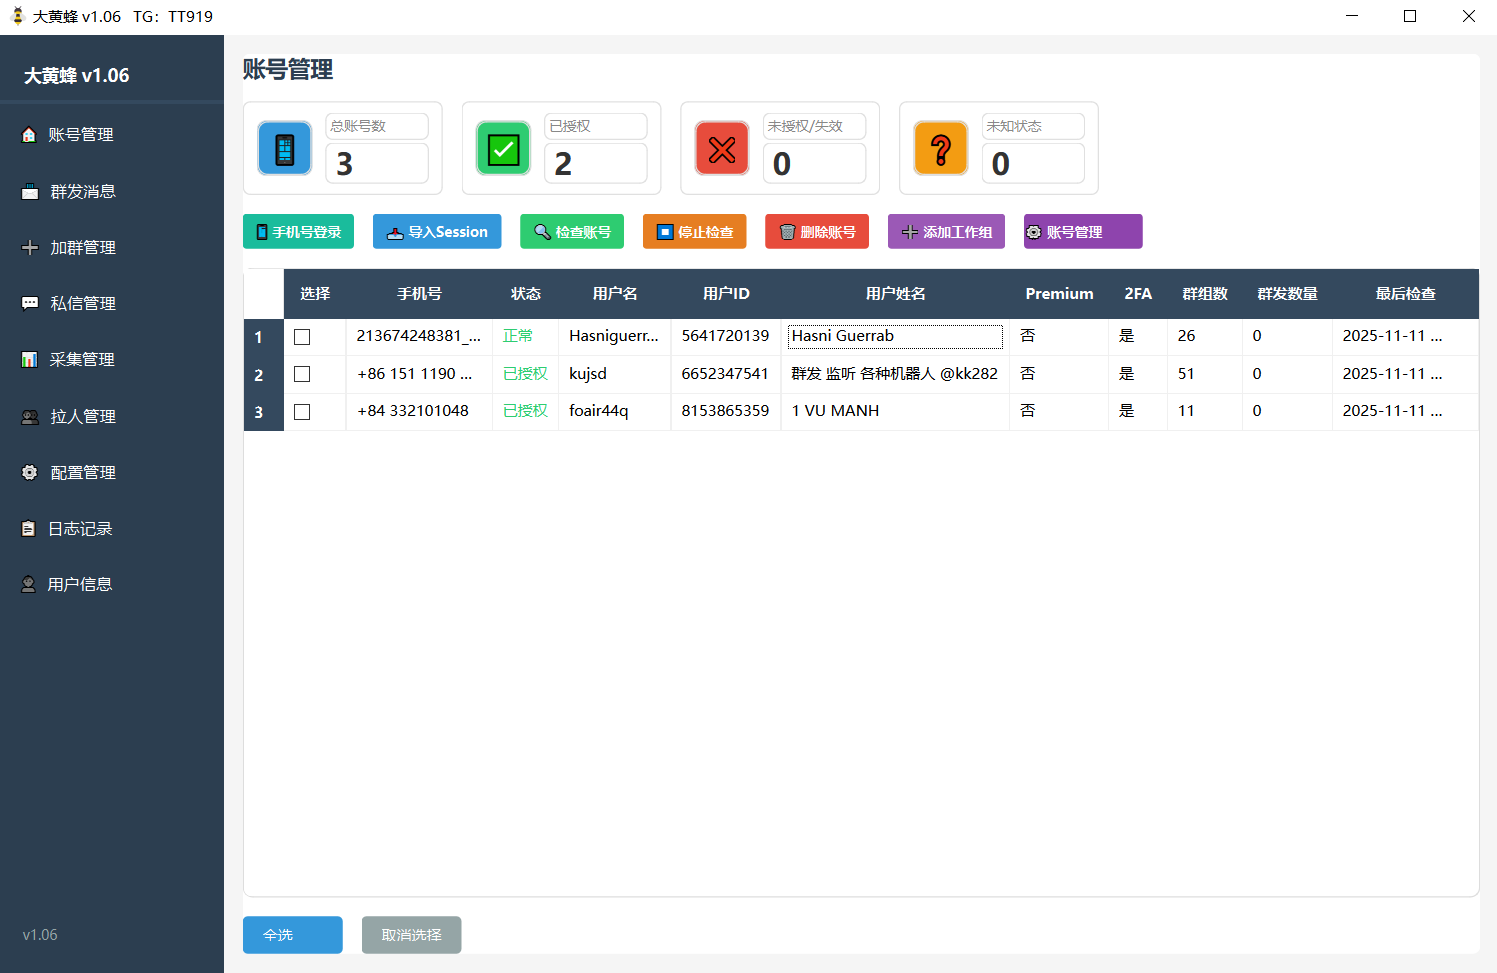Image resolution: width=1497 pixels, height=973 pixels.
Task: Click the green checkmark authorized icon
Action: point(503,149)
